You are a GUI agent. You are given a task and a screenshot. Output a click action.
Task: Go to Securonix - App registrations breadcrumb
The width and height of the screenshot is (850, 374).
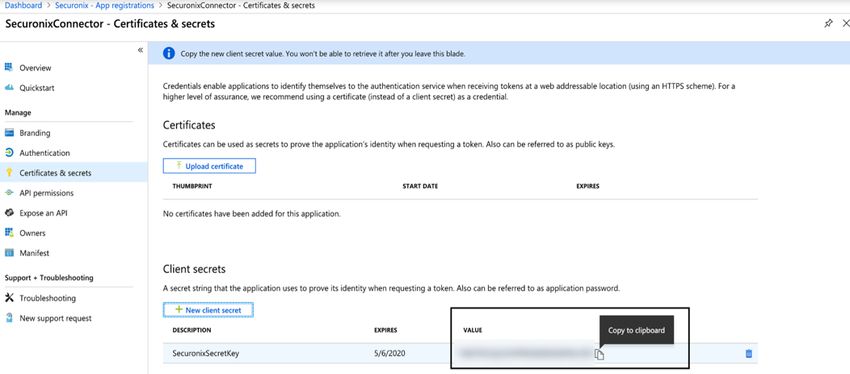(105, 5)
